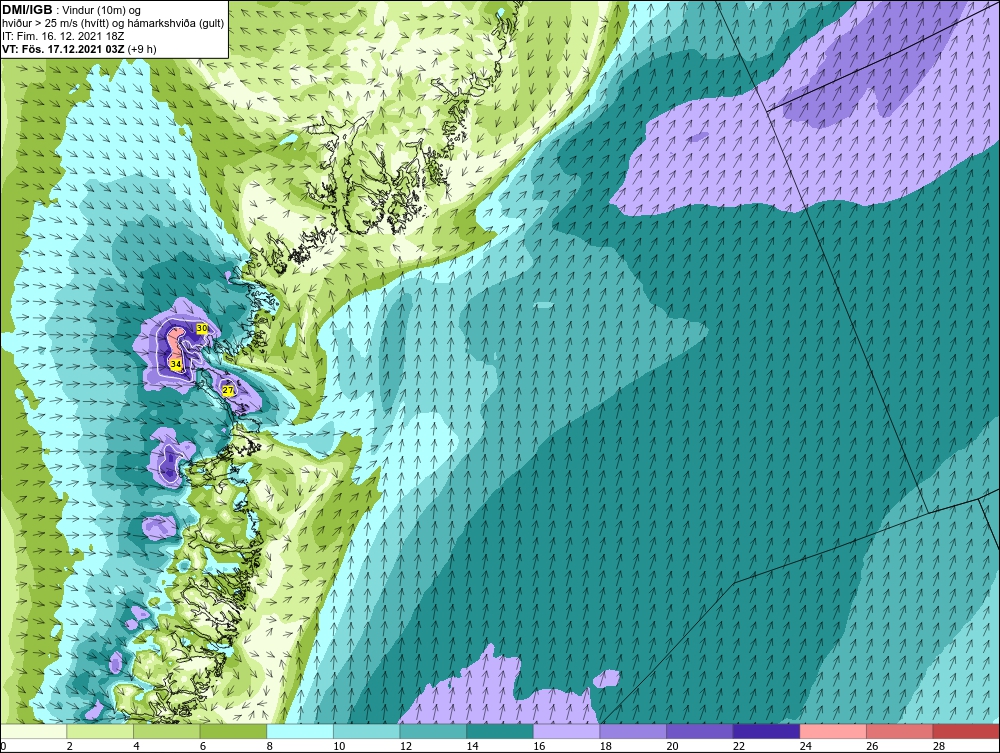Image resolution: width=1000 pixels, height=753 pixels.
Task: Click the legend scale value 2
Action: pos(70,746)
